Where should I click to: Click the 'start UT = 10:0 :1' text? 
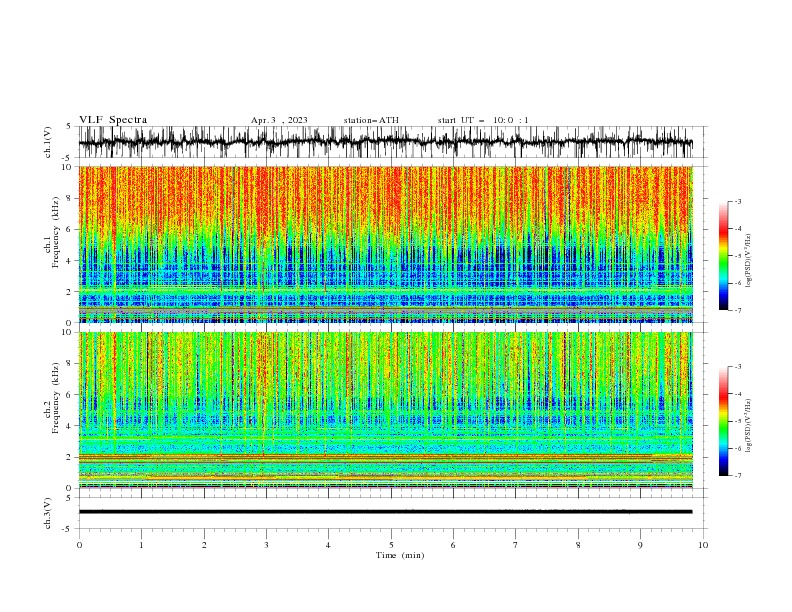pos(483,120)
